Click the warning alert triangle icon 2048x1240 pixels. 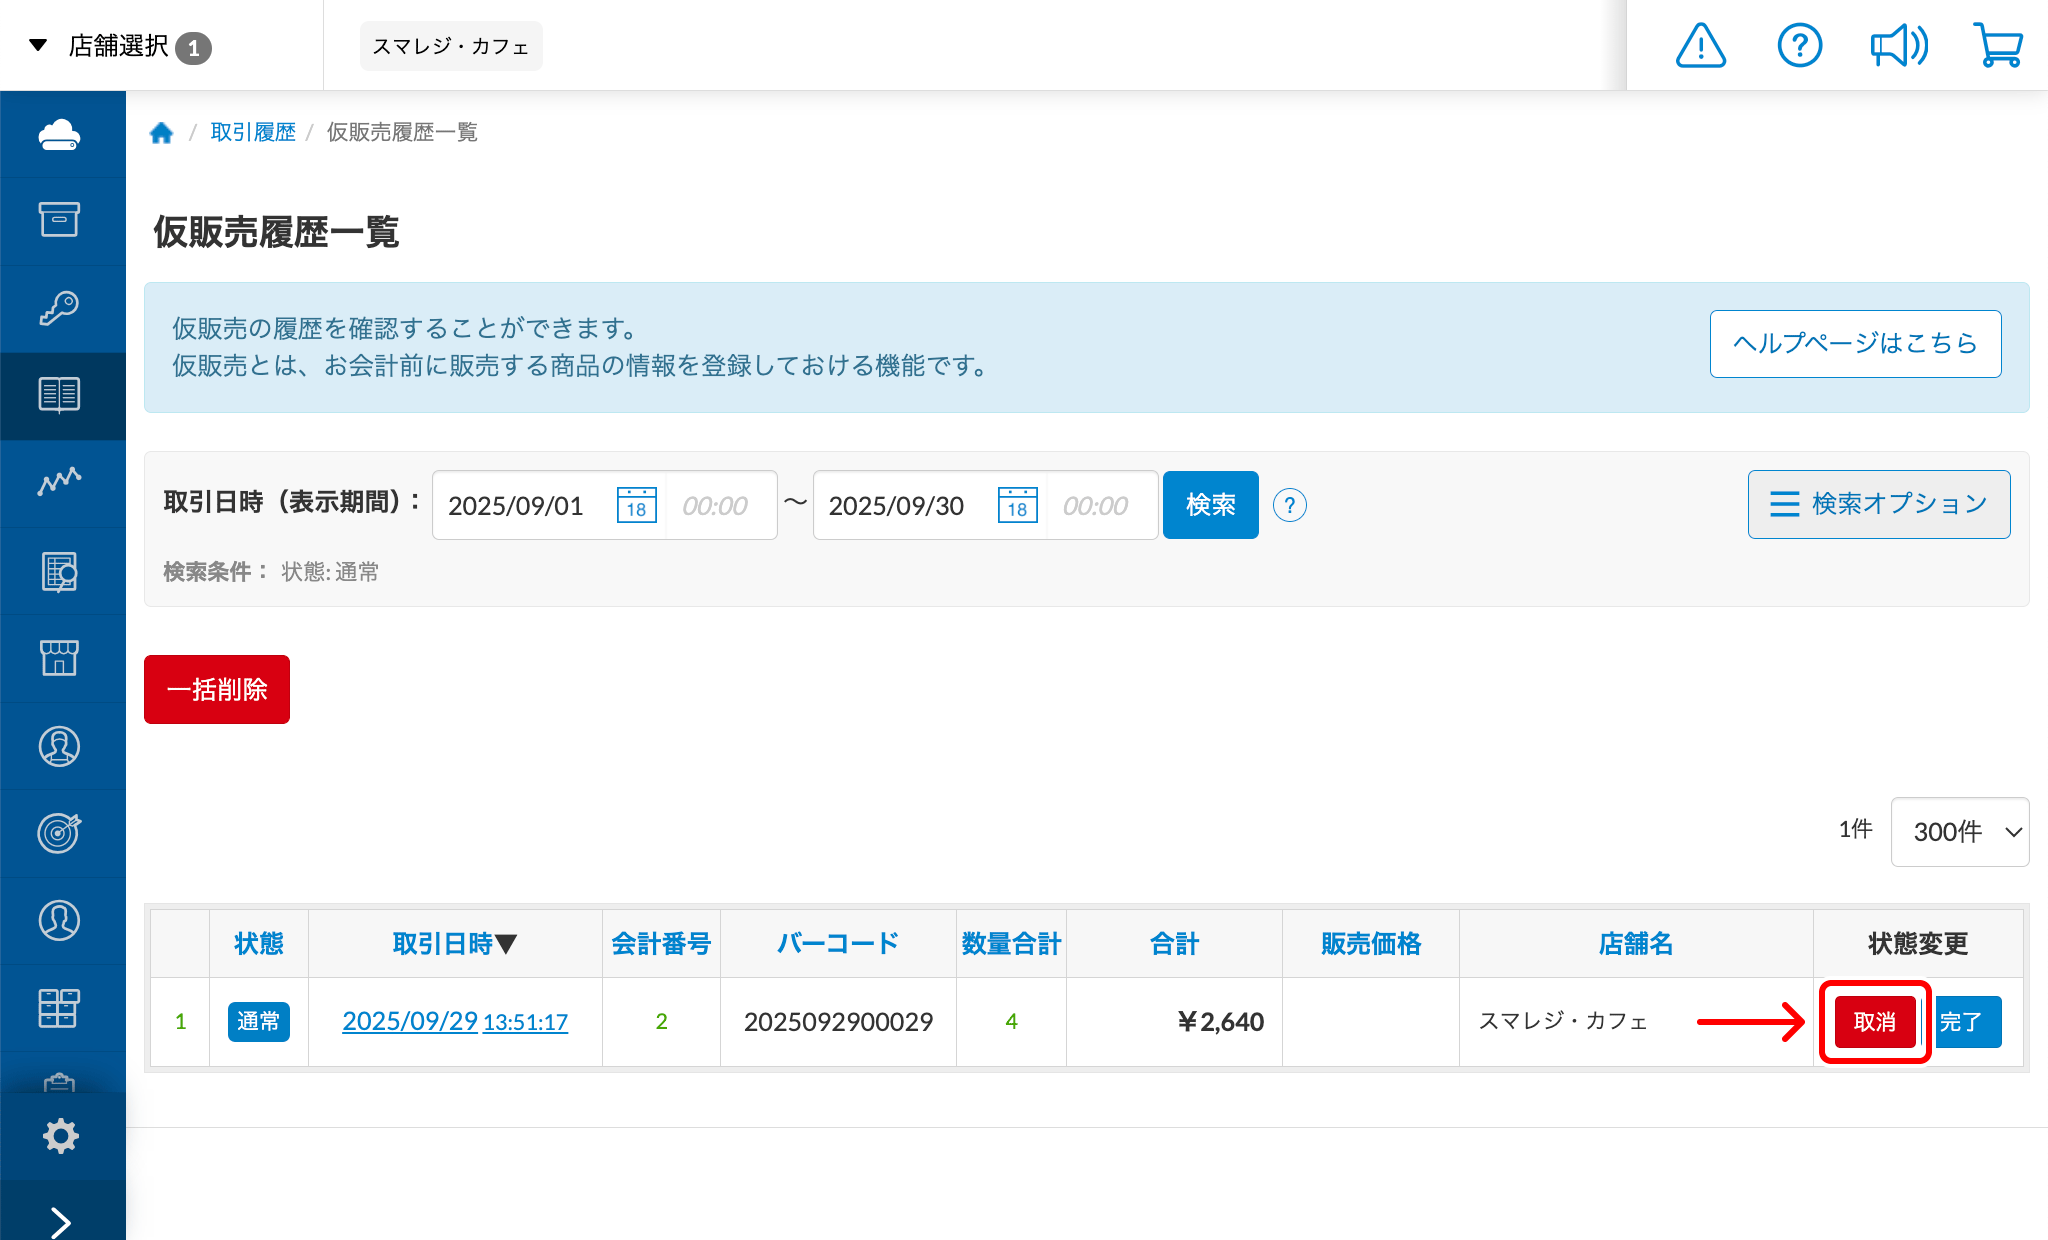pyautogui.click(x=1700, y=46)
